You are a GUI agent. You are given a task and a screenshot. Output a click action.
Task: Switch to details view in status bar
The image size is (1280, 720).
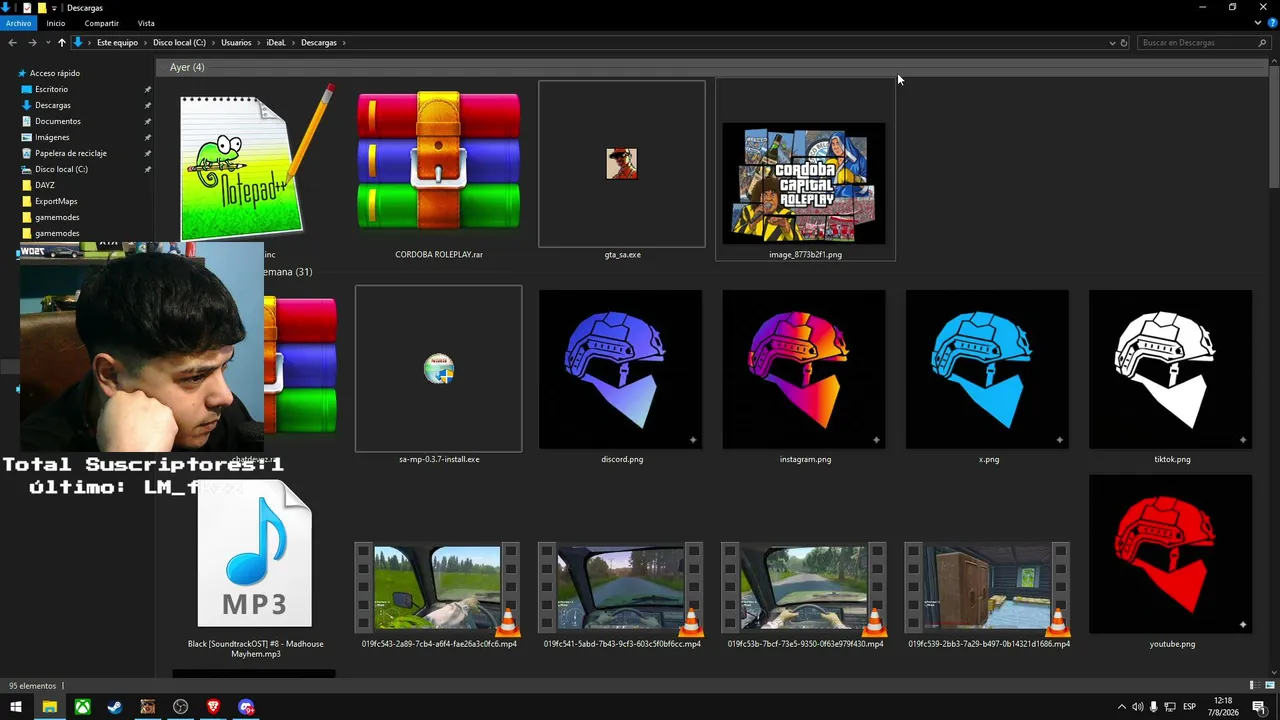pos(1253,686)
